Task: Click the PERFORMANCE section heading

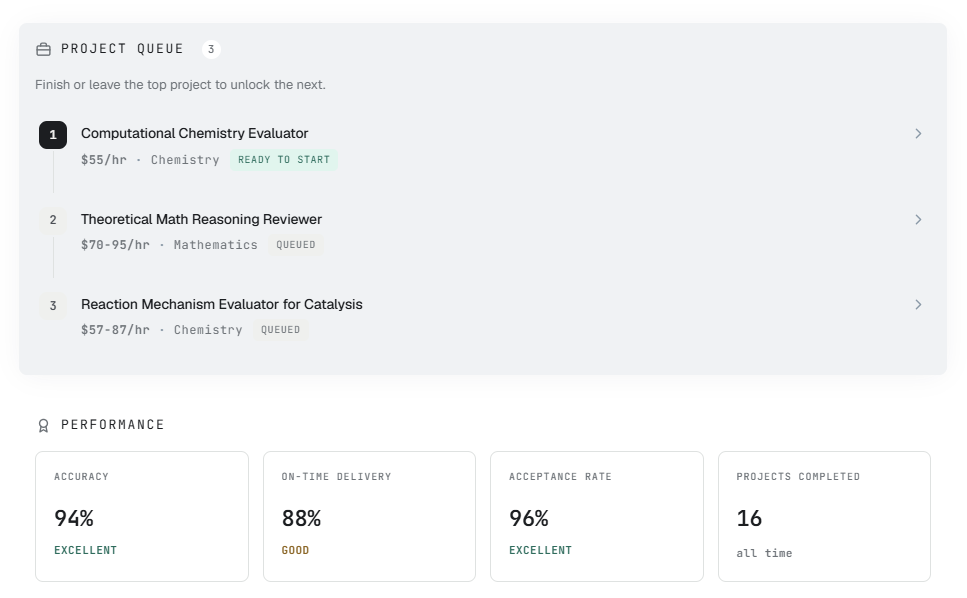Action: [x=112, y=425]
